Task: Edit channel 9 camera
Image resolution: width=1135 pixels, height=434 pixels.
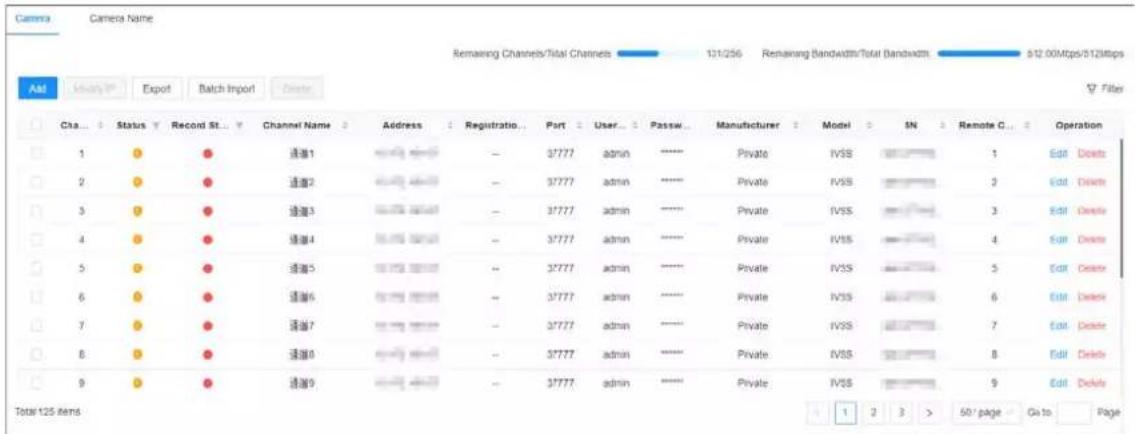Action: (x=1059, y=382)
